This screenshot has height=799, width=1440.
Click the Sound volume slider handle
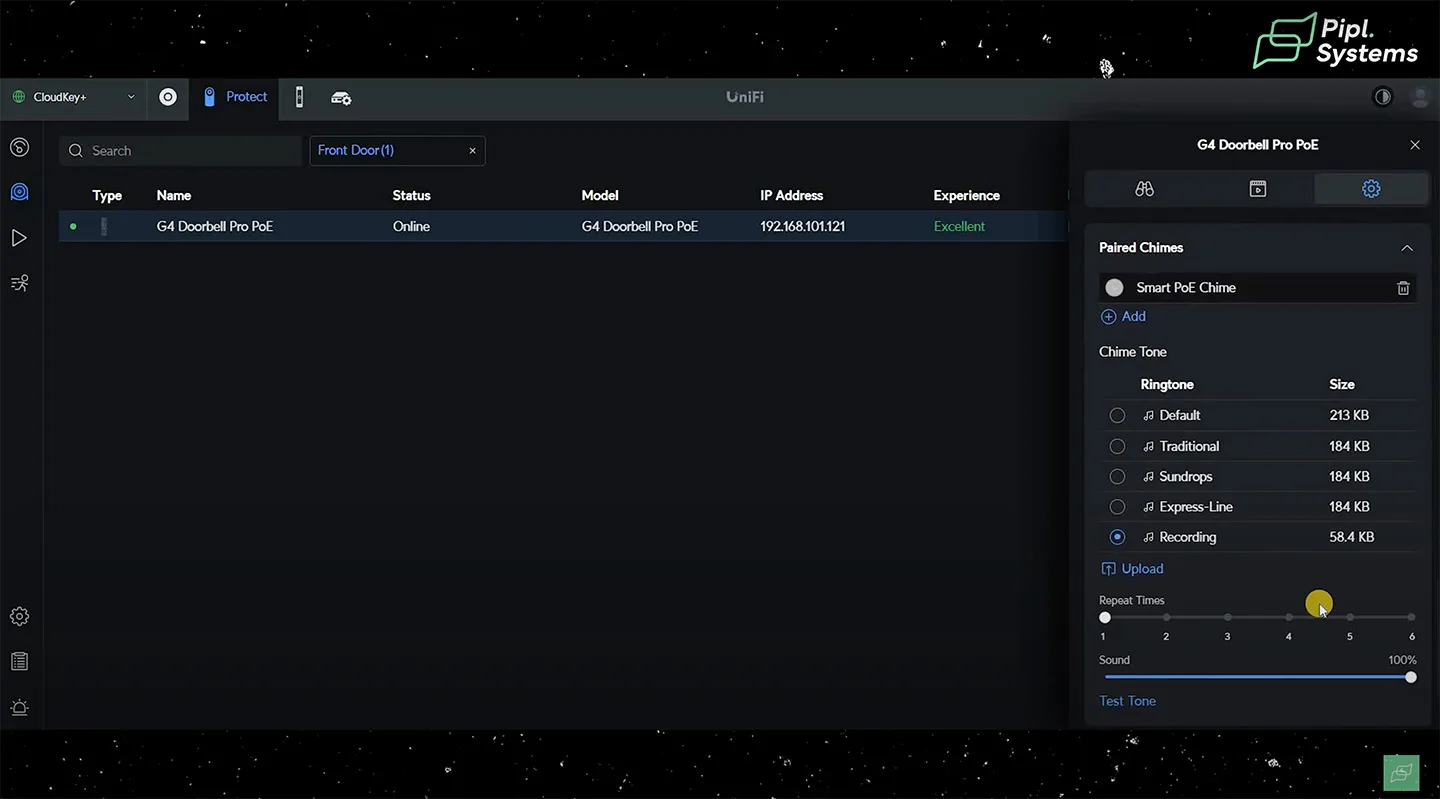(x=1410, y=677)
